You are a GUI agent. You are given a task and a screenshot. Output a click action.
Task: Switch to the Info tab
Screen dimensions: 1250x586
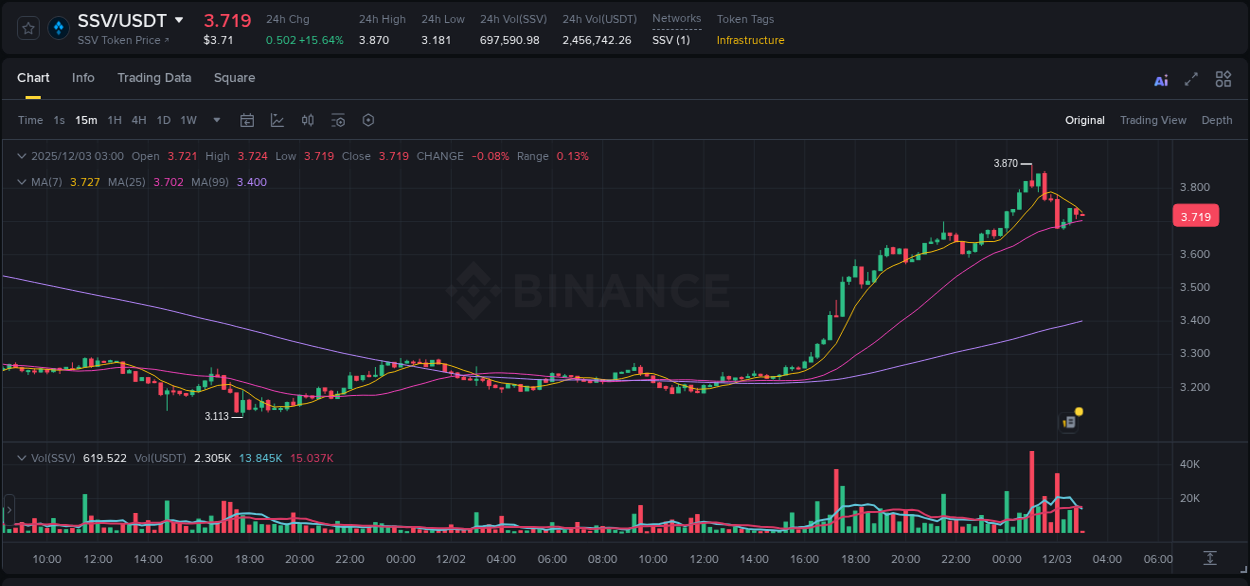[83, 78]
